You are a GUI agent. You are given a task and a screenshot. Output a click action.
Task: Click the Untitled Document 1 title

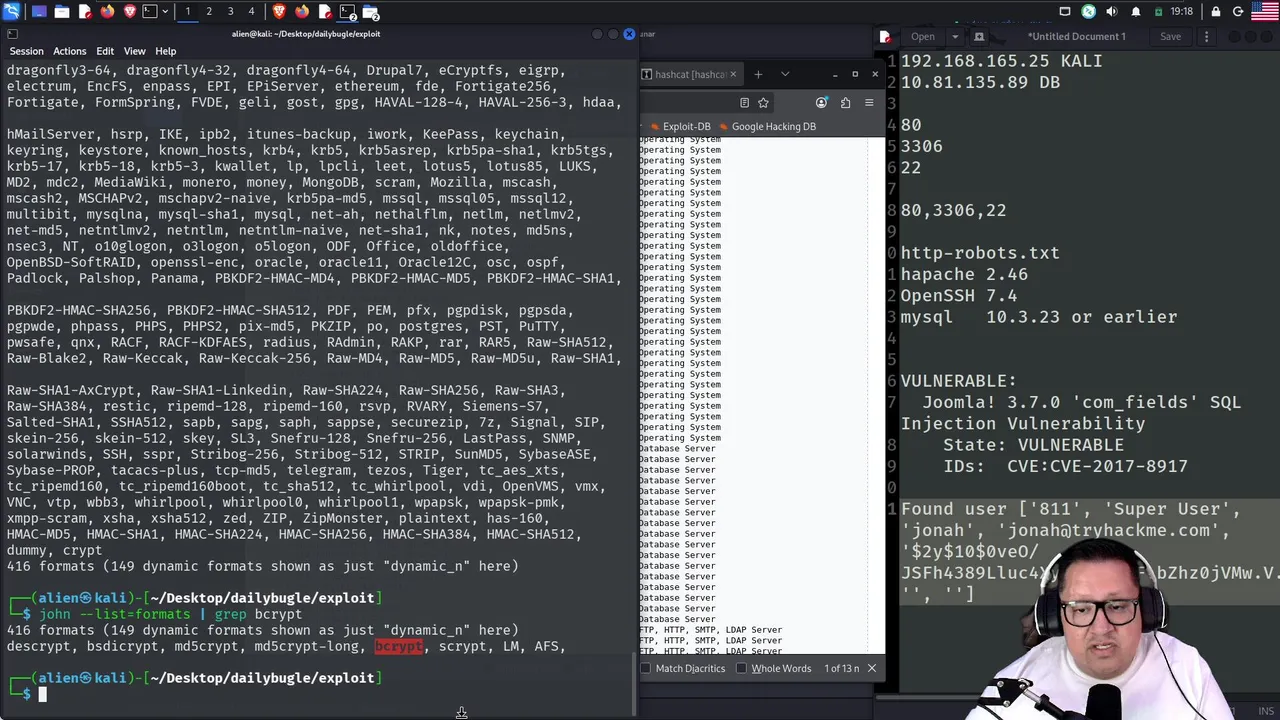[1078, 37]
